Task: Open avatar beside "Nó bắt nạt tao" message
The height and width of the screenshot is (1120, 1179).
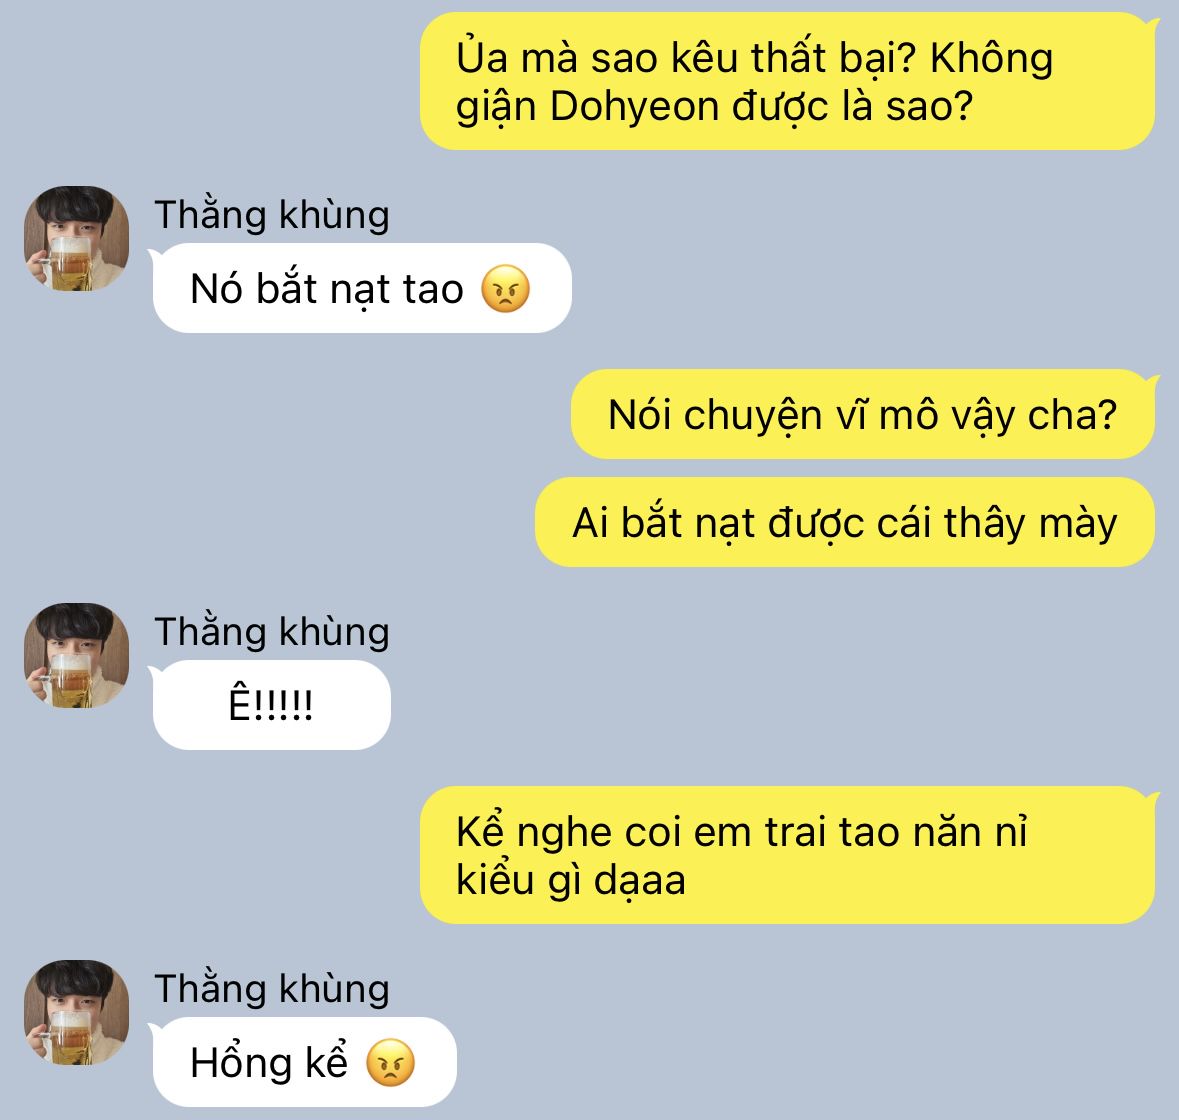Action: pos(77,238)
